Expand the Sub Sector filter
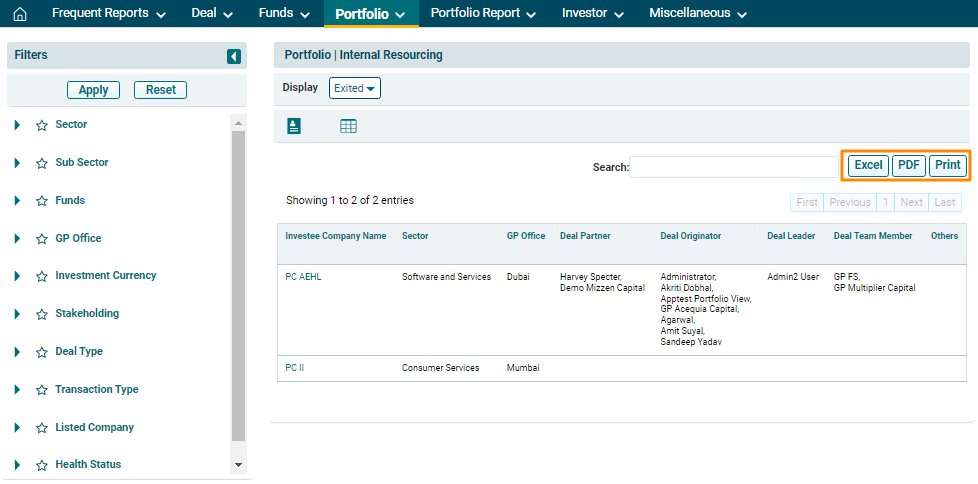The width and height of the screenshot is (978, 484). click(17, 163)
